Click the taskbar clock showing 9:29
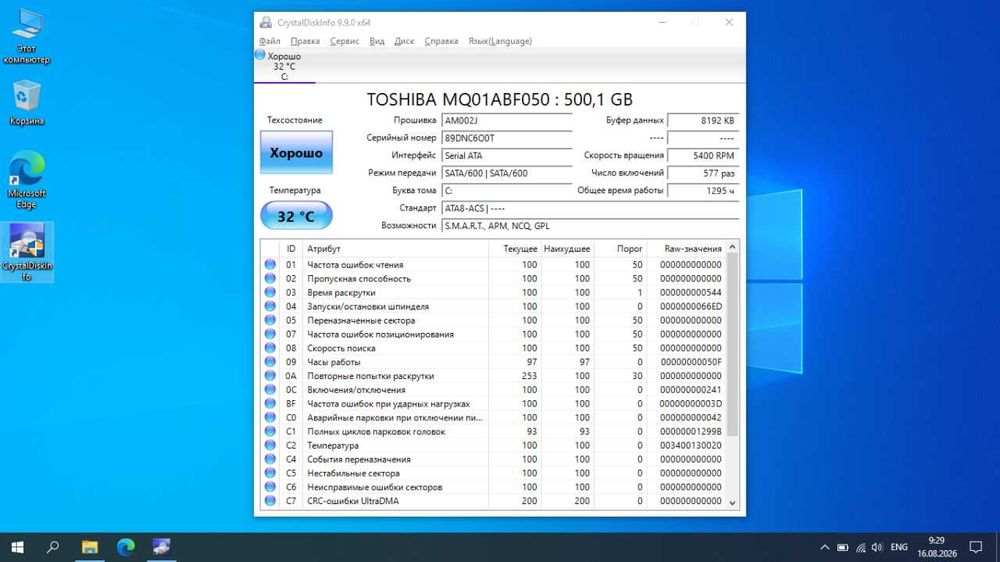The height and width of the screenshot is (562, 1000). point(937,547)
